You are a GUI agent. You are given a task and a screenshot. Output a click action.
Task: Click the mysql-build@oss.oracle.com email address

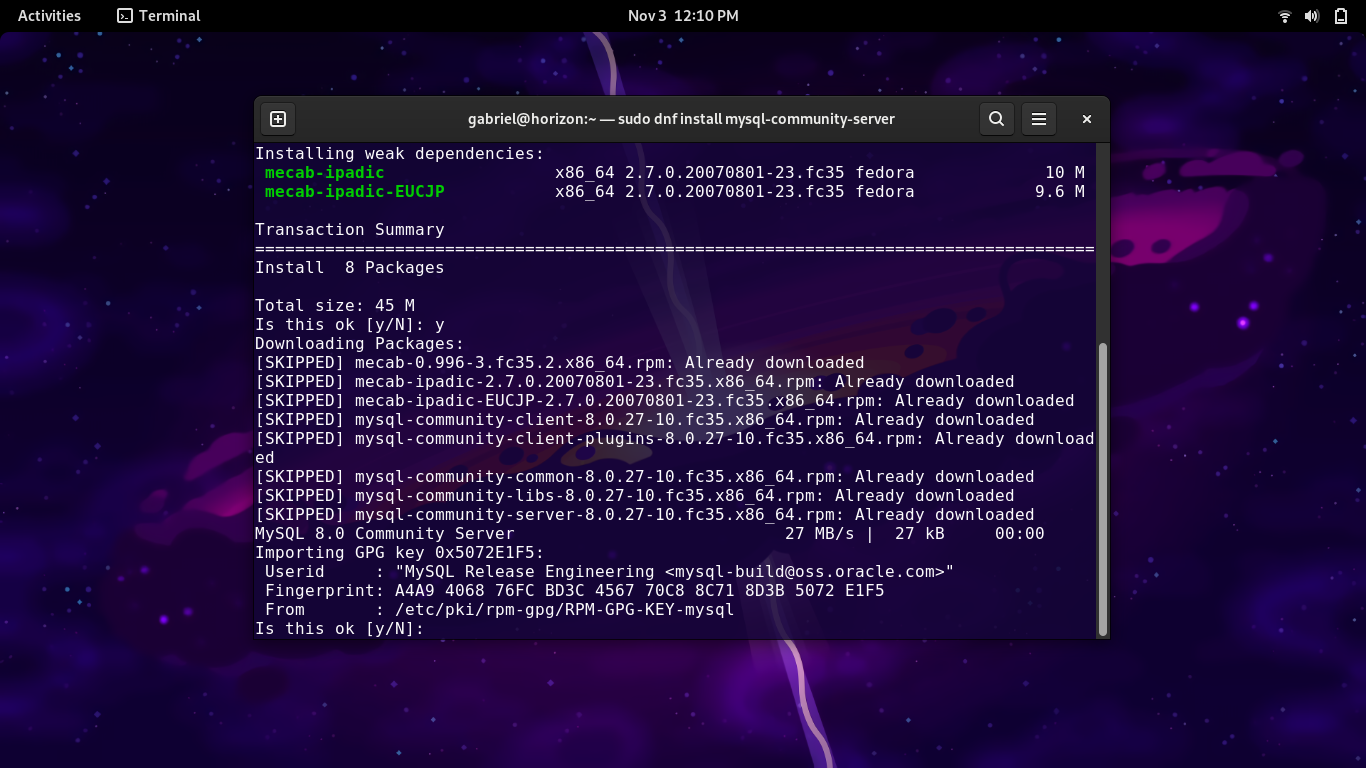pos(809,572)
